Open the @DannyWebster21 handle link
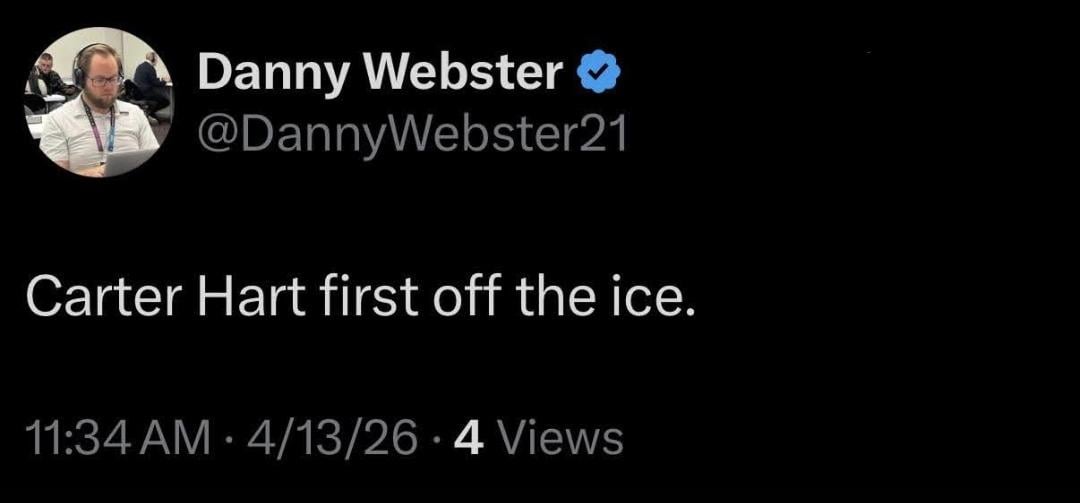 coord(413,135)
